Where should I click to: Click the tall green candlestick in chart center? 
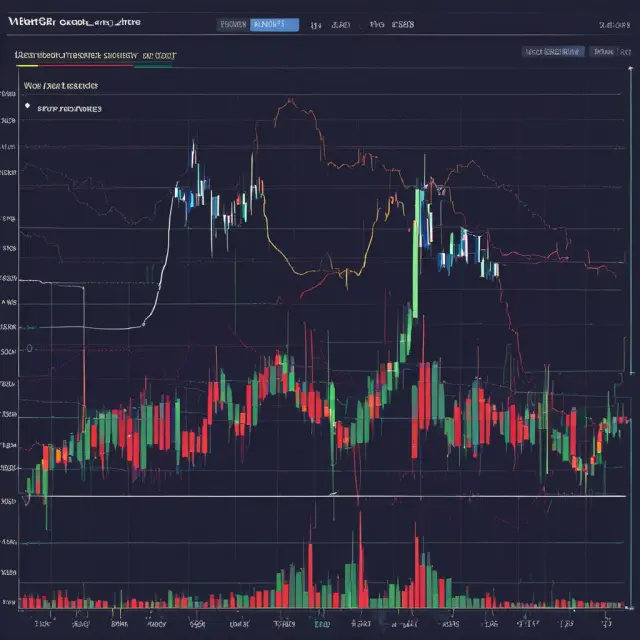click(416, 253)
